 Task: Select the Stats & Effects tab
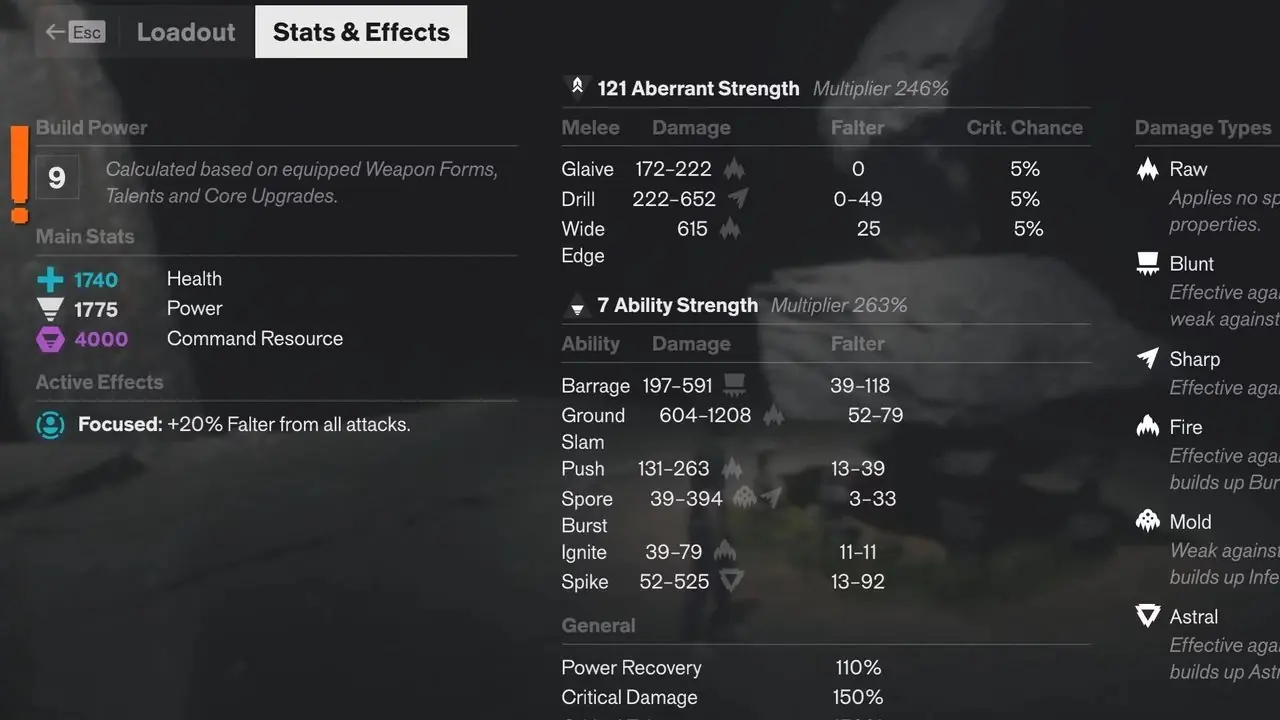pyautogui.click(x=361, y=32)
